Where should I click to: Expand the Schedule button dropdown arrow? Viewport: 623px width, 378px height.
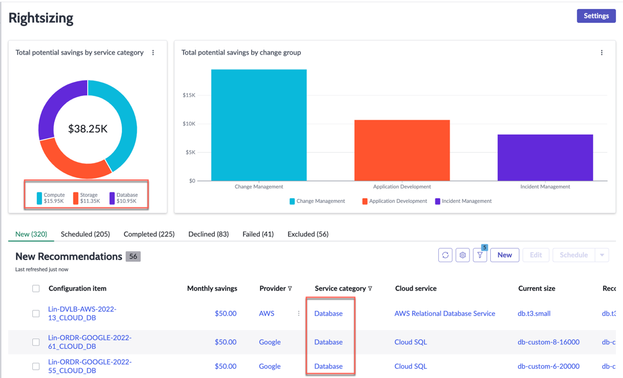(x=602, y=255)
